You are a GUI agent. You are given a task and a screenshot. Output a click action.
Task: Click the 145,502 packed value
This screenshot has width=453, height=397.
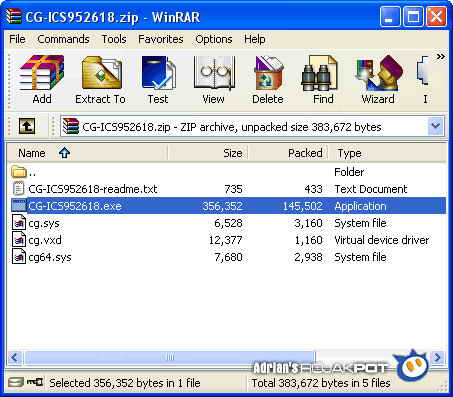click(x=303, y=206)
